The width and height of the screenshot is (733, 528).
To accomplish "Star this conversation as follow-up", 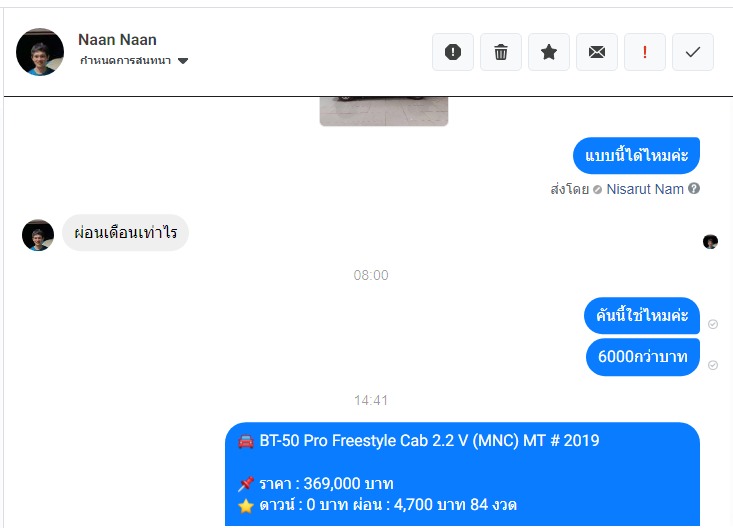I will point(549,52).
